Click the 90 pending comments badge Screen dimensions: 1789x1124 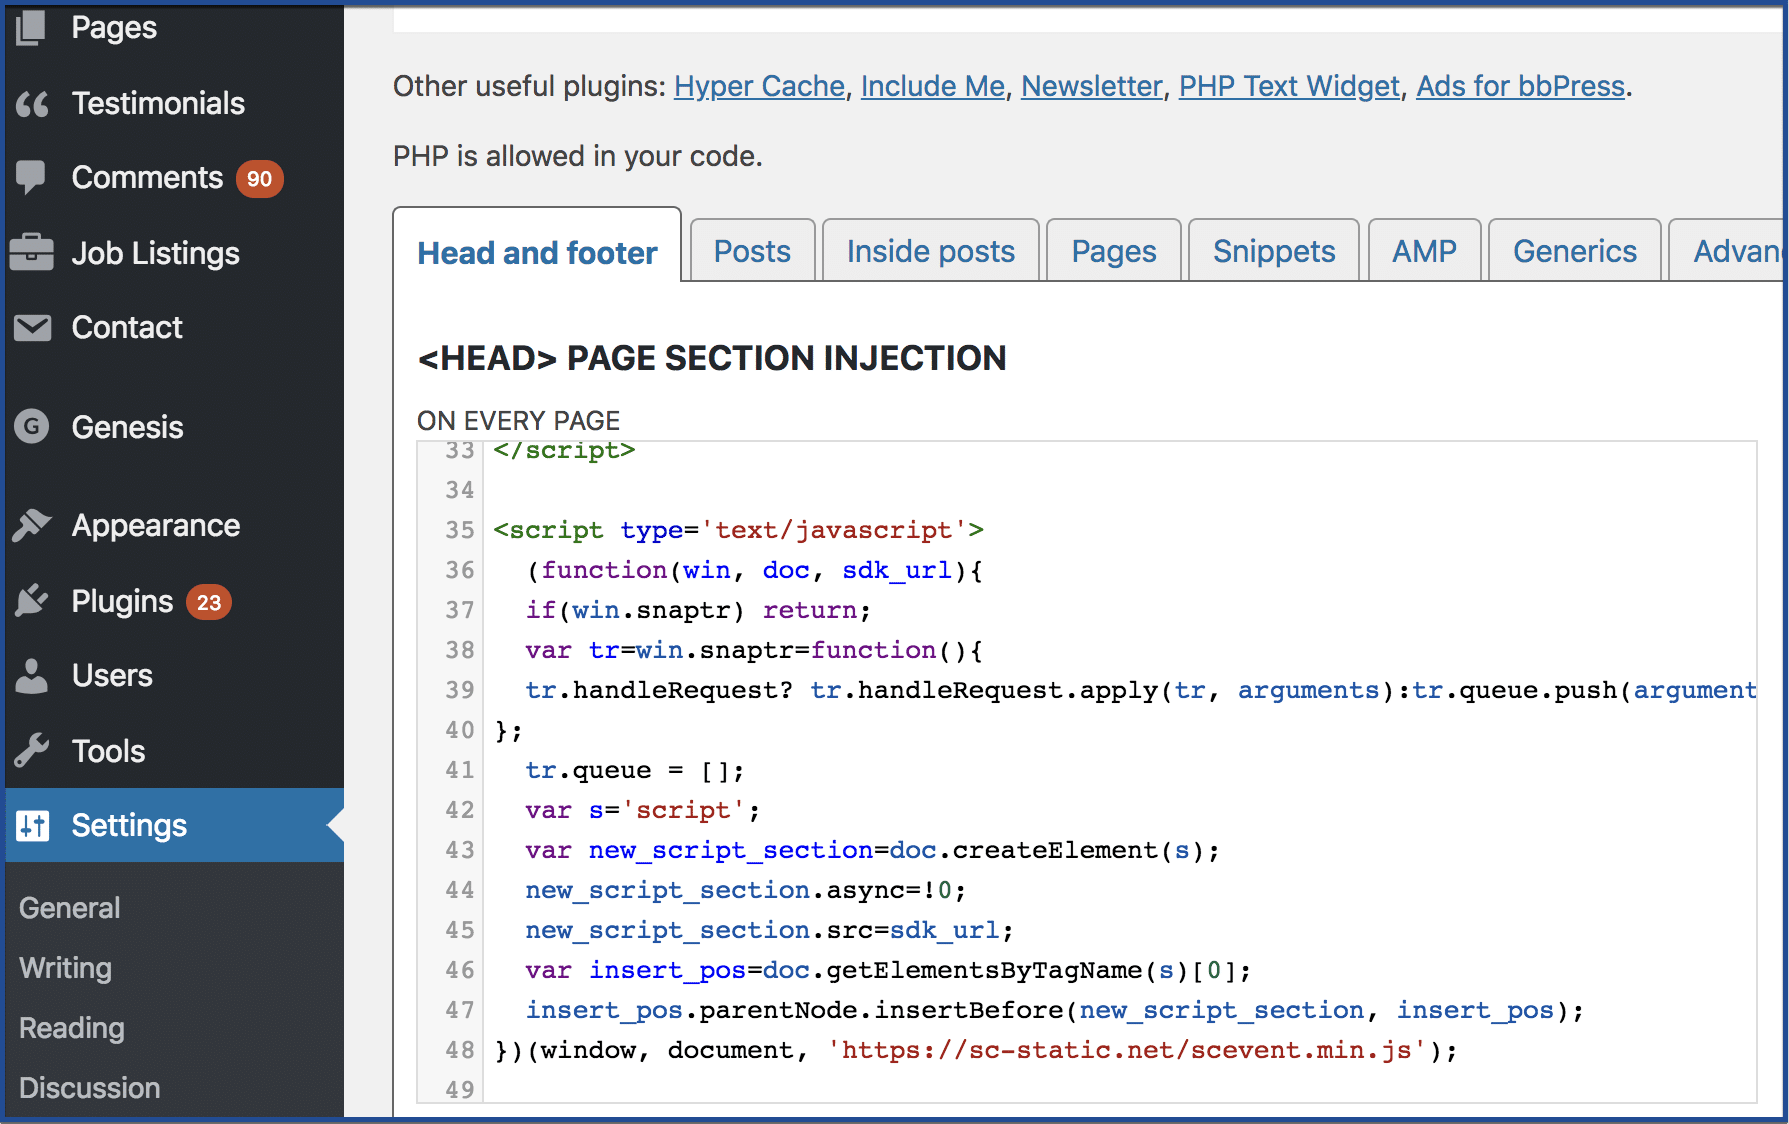click(x=260, y=179)
